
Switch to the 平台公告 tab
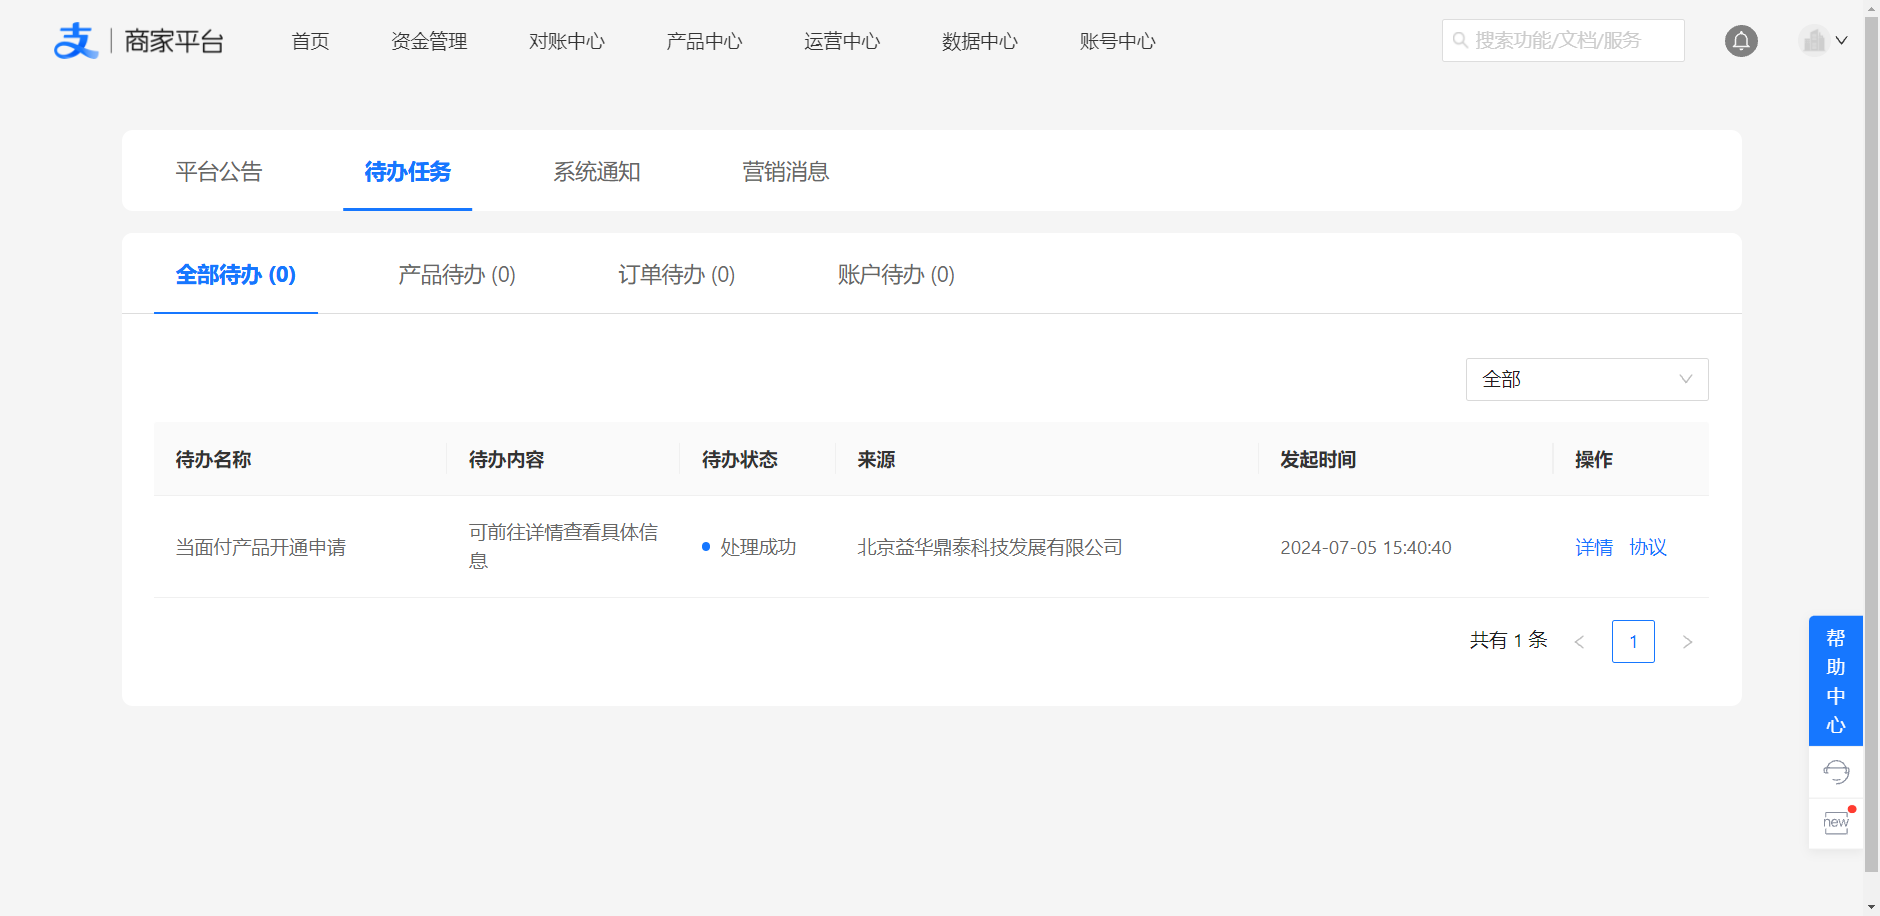coord(219,172)
